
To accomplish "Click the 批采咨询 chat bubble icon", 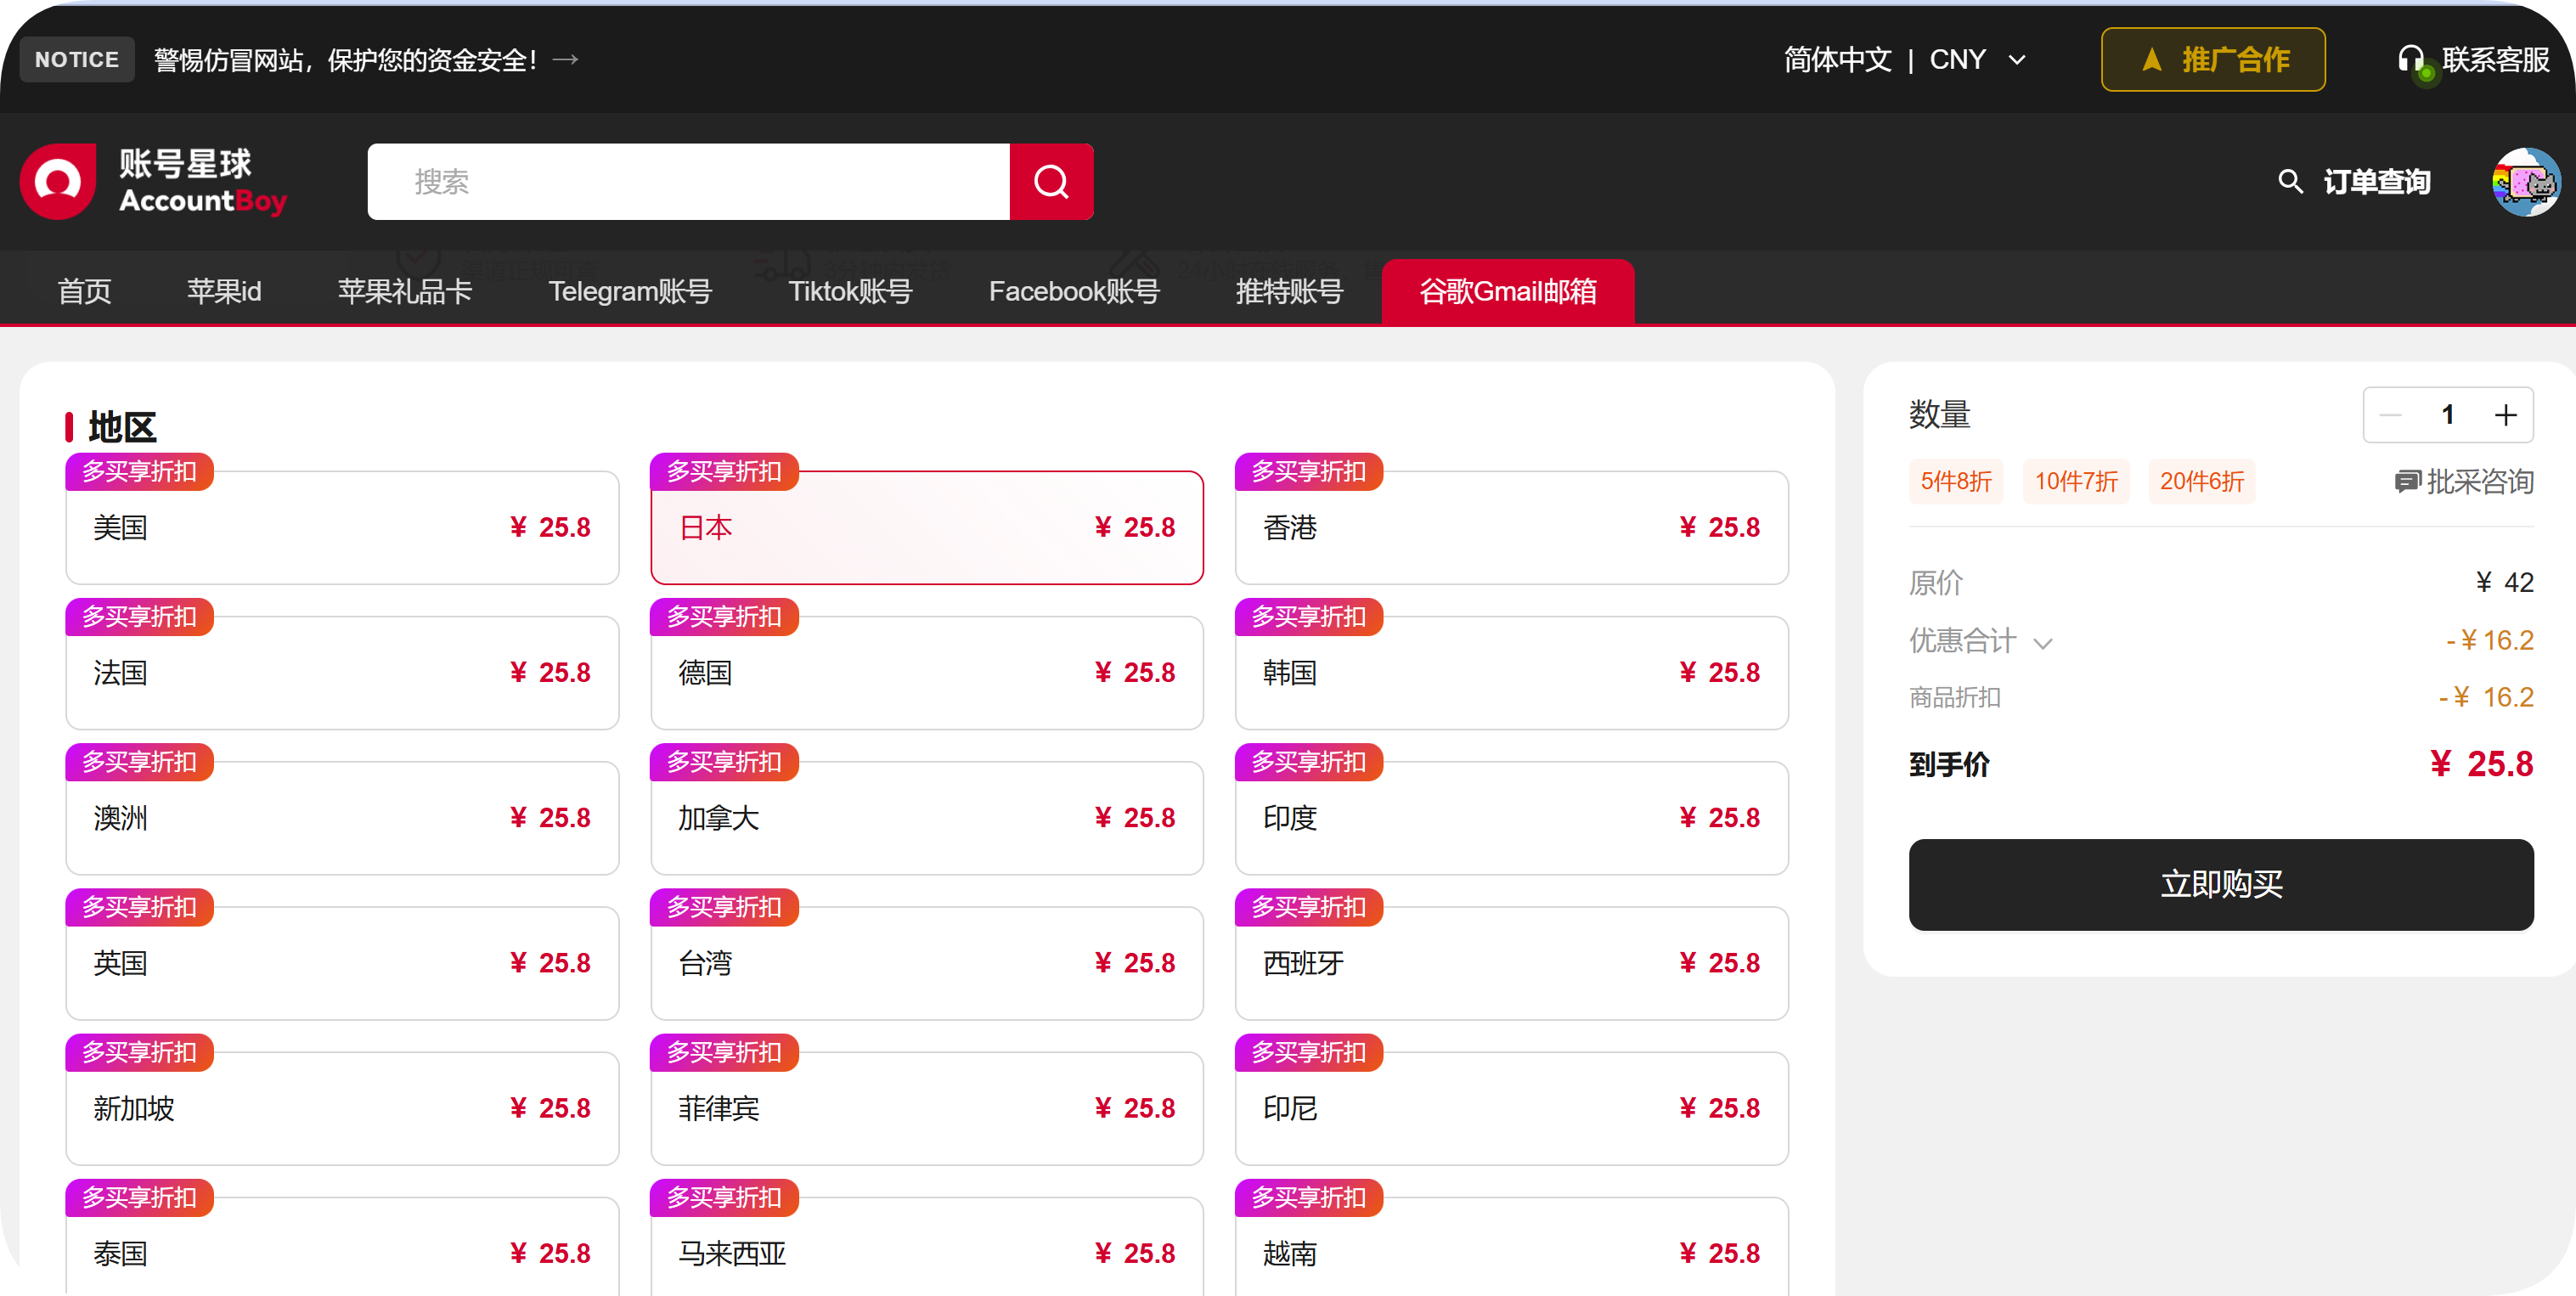I will [x=2406, y=482].
